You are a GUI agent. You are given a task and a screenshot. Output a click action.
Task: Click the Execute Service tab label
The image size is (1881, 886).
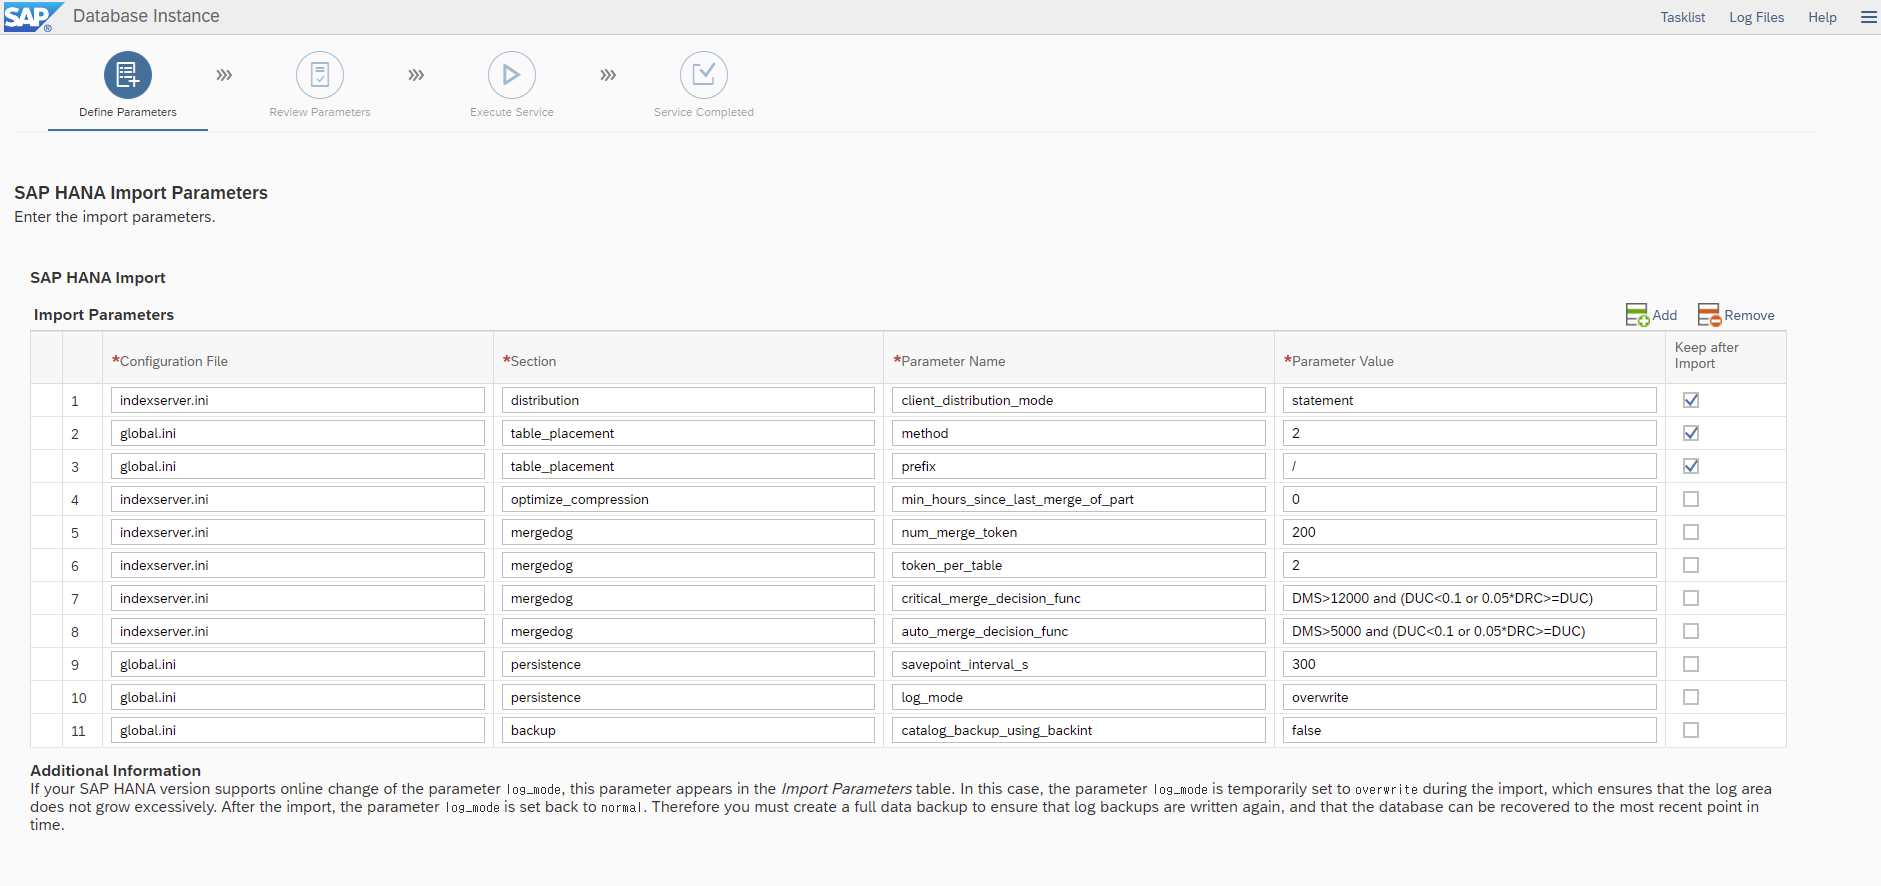512,112
